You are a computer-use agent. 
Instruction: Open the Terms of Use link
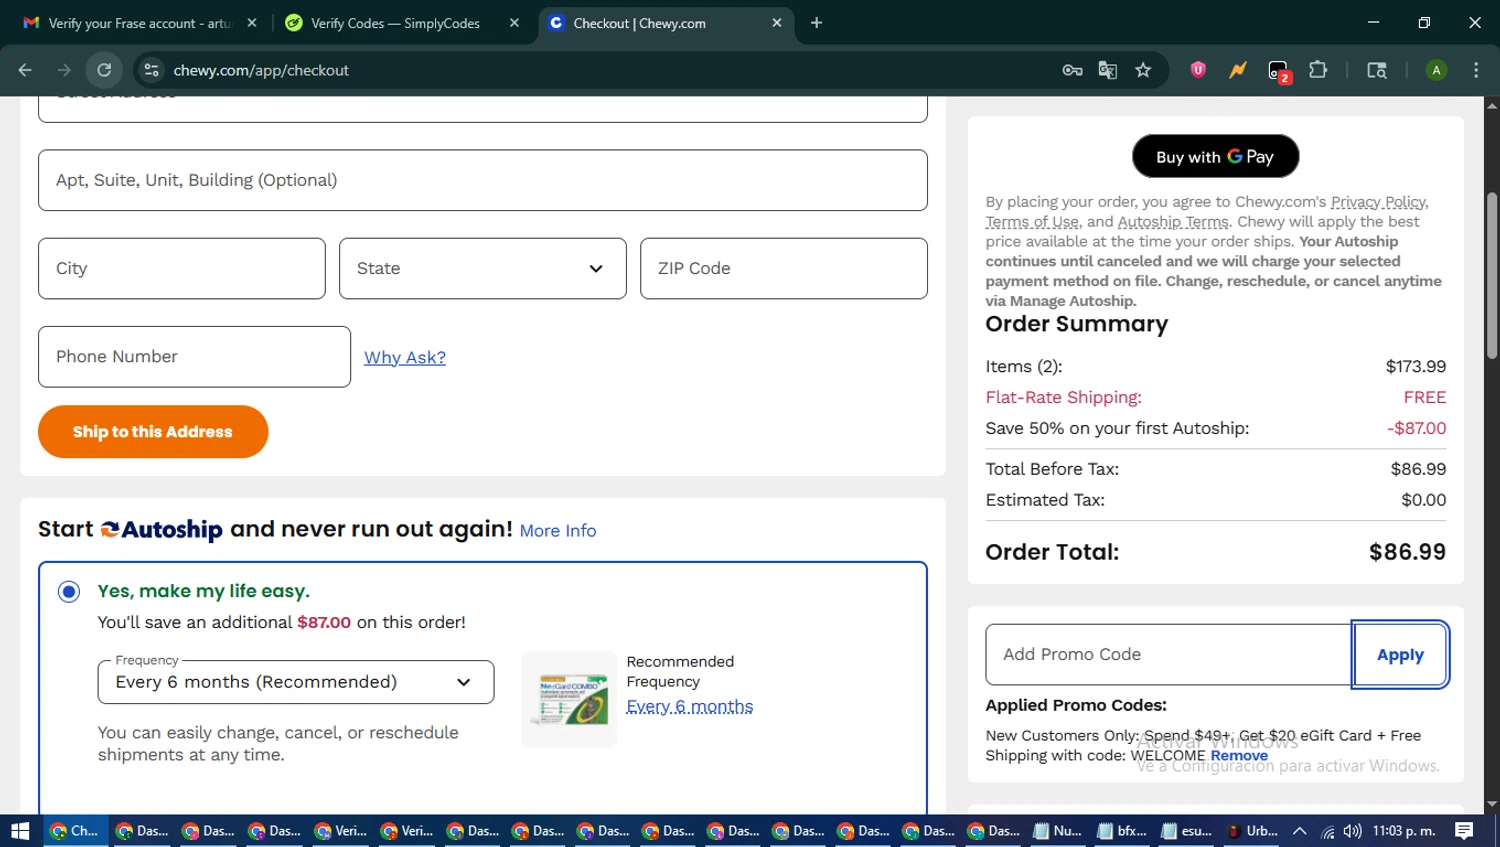coord(1032,222)
